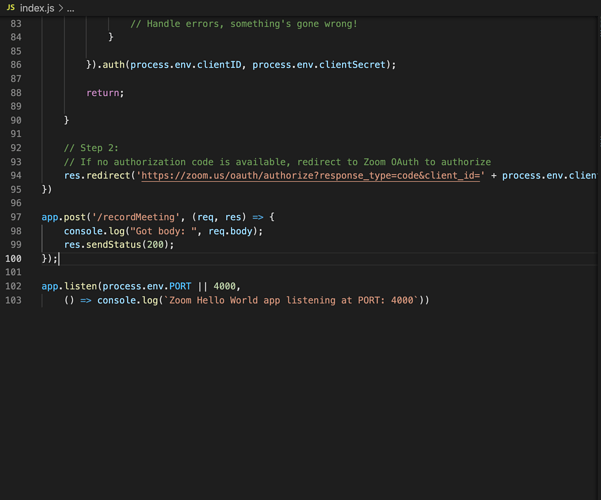Click the closing brace on line 90

point(66,120)
